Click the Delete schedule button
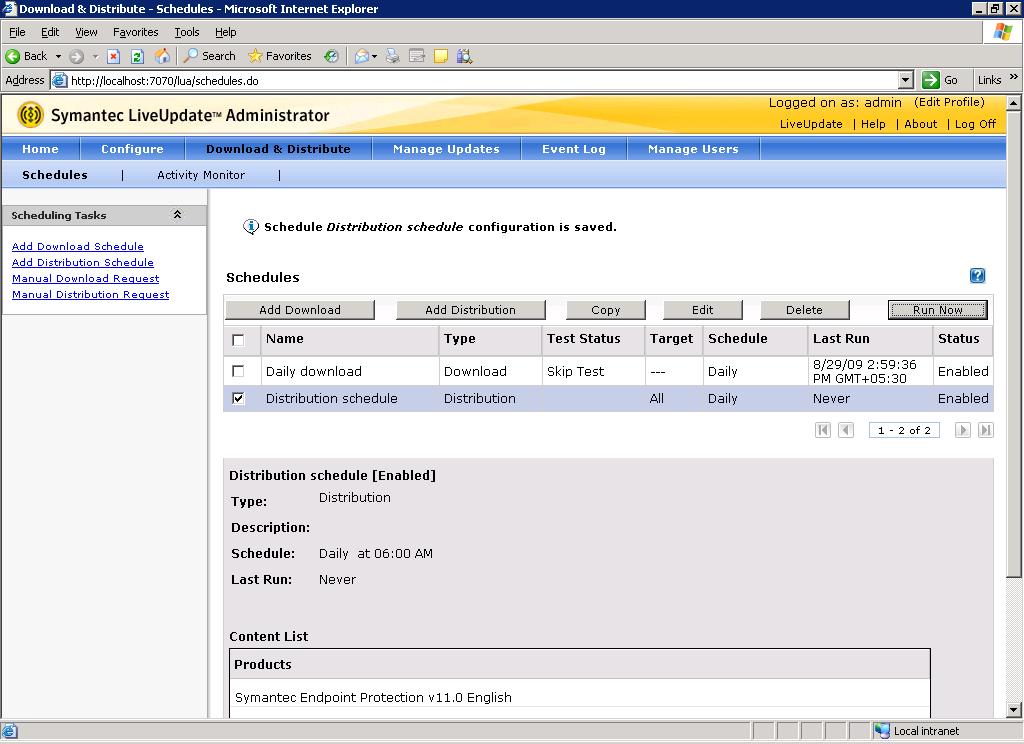The image size is (1024, 744). [804, 310]
